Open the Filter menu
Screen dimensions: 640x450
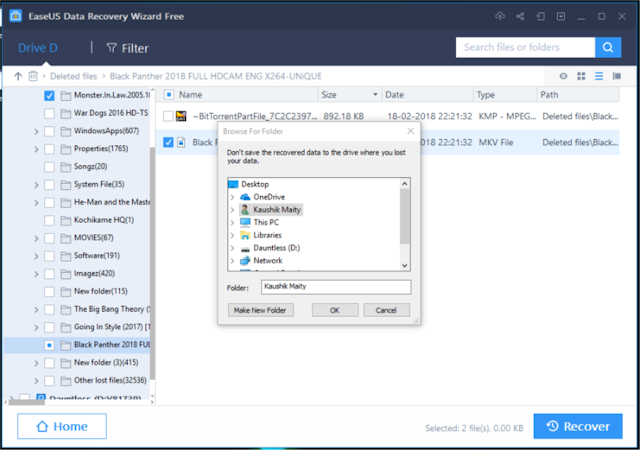128,48
